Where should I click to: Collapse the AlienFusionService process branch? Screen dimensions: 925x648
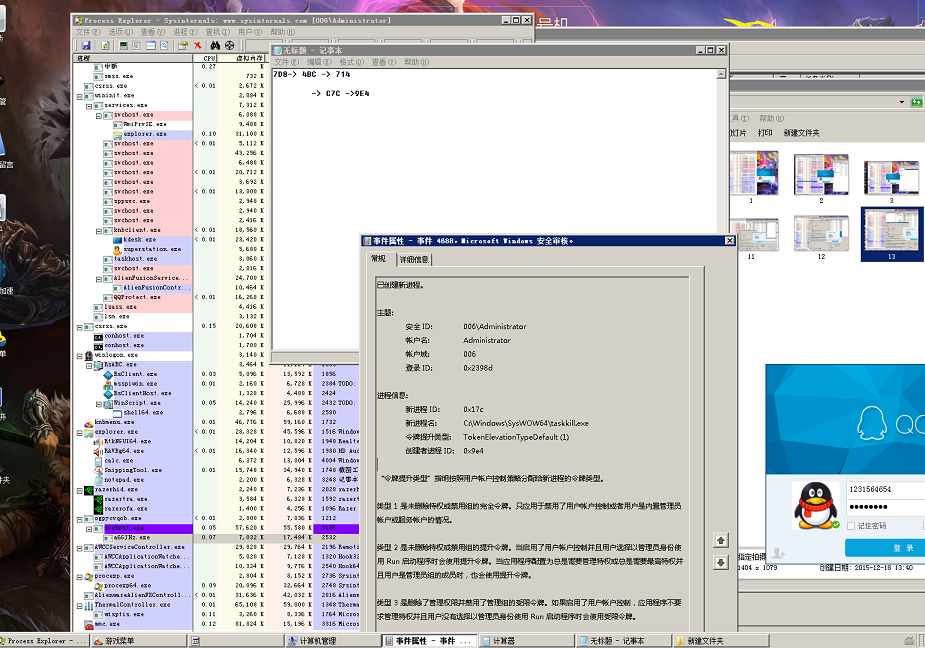tap(99, 279)
